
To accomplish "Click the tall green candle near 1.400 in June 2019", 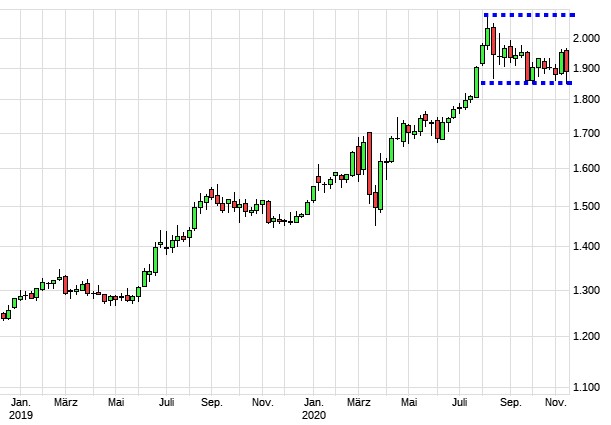I will click(155, 259).
